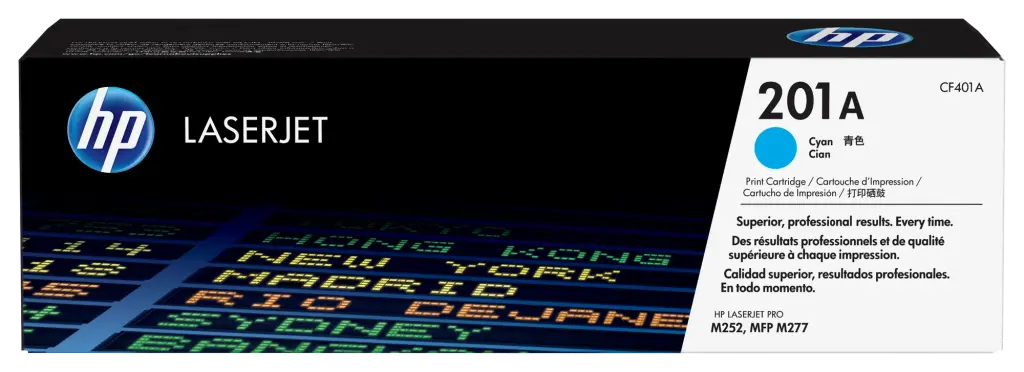The image size is (1024, 372).
Task: Click the Spanish 'Calidad superior' line
Action: click(x=835, y=275)
